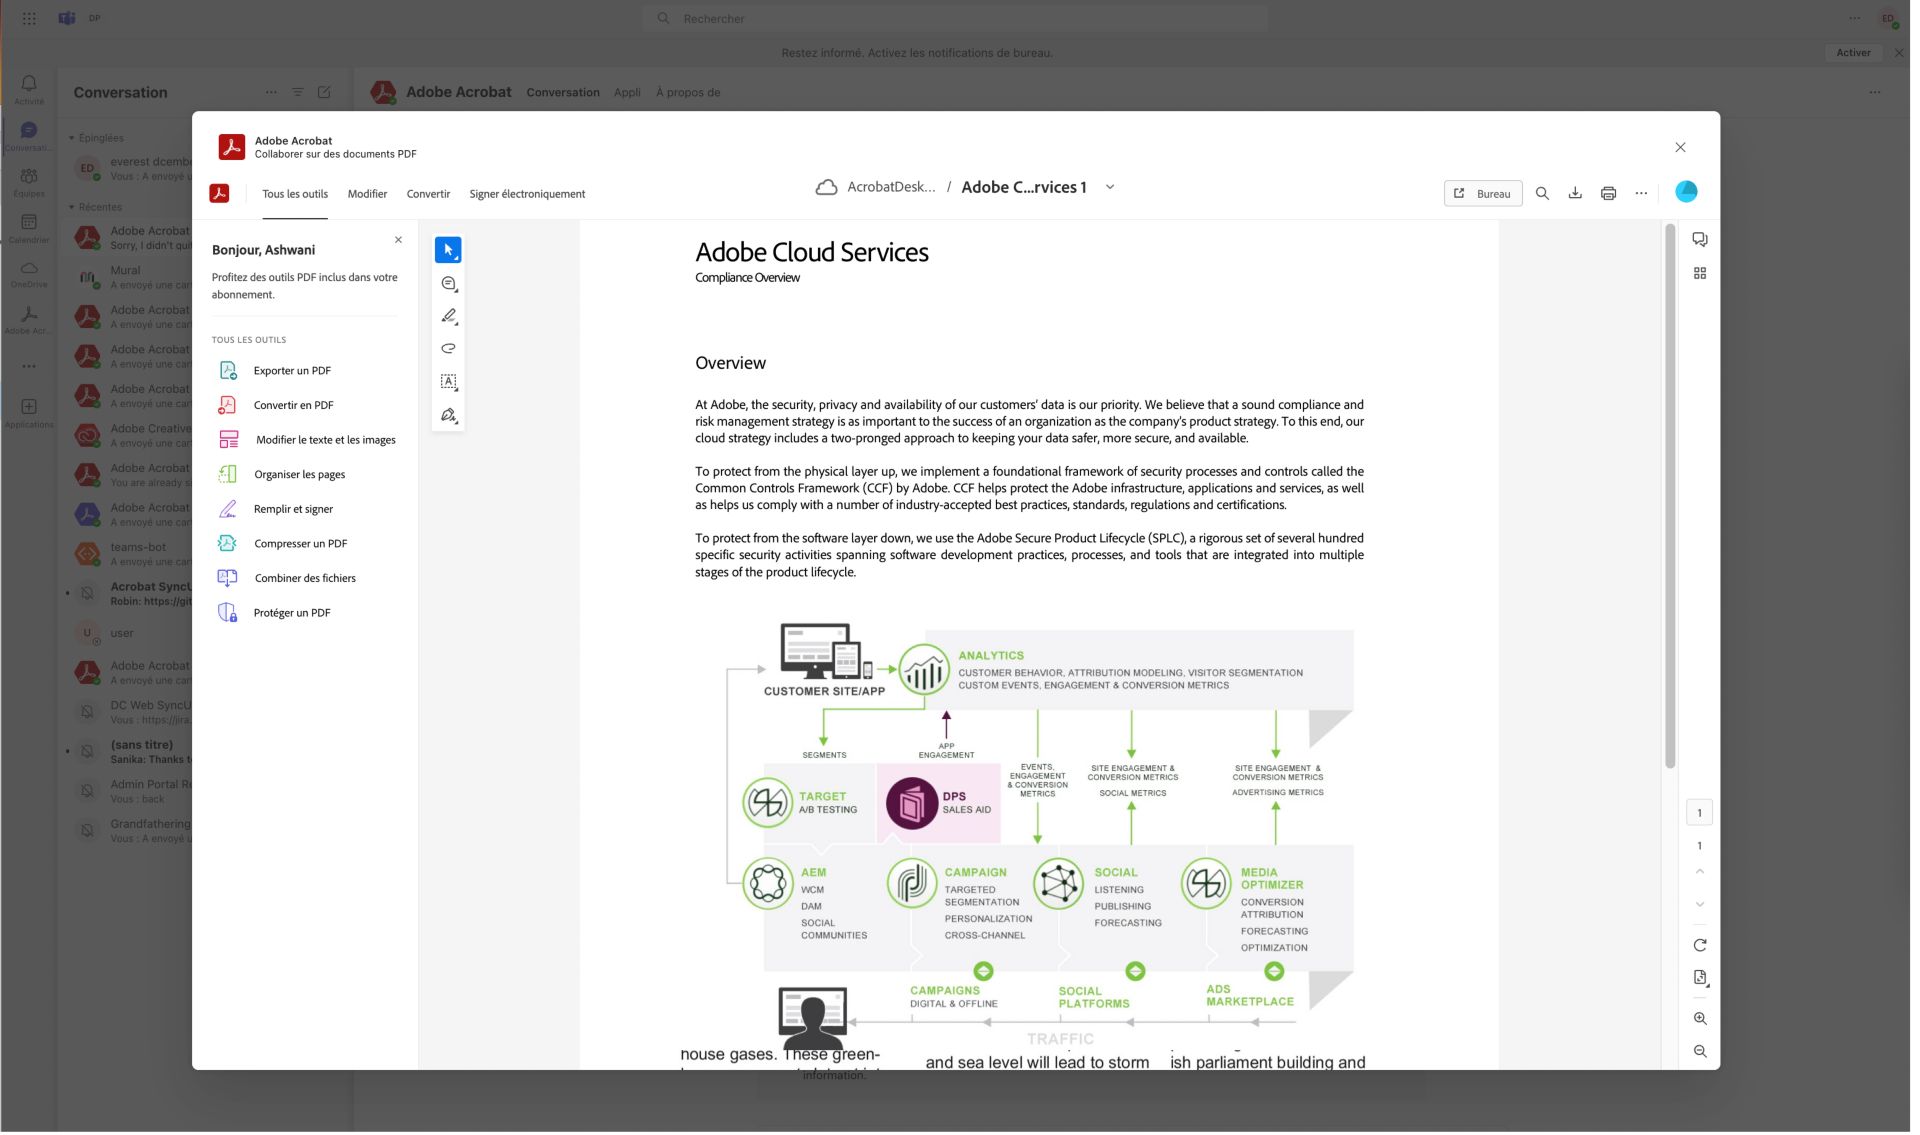
Task: Open the Signer électroniquement tab
Action: click(x=527, y=195)
